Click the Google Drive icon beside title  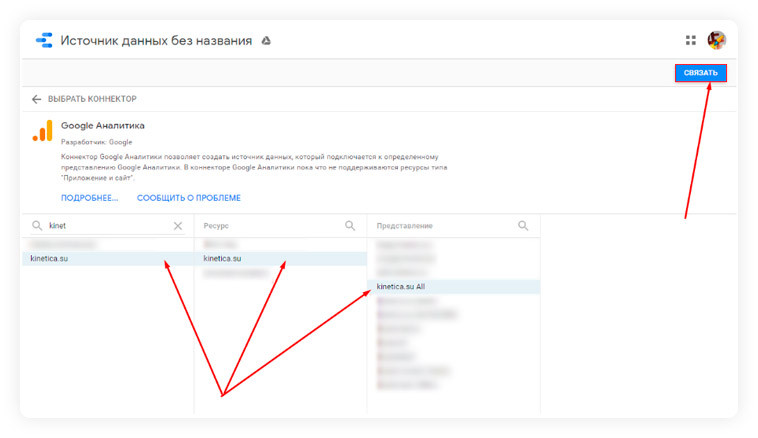pyautogui.click(x=266, y=41)
